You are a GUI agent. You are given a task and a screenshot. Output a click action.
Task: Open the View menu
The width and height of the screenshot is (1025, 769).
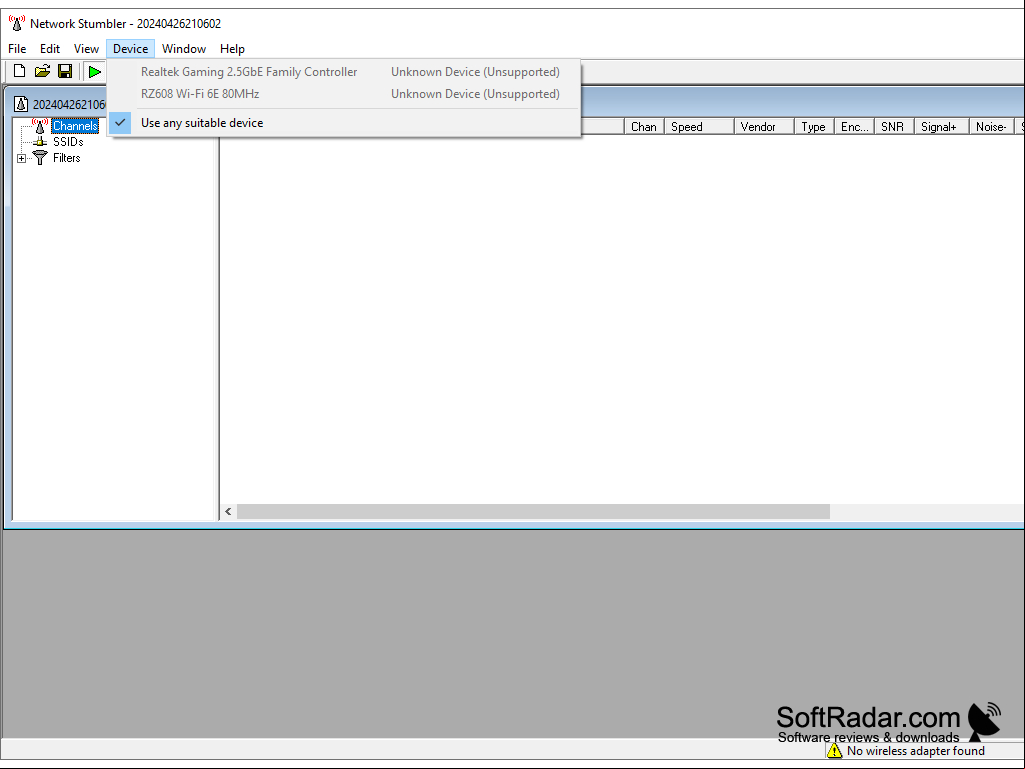pos(86,49)
